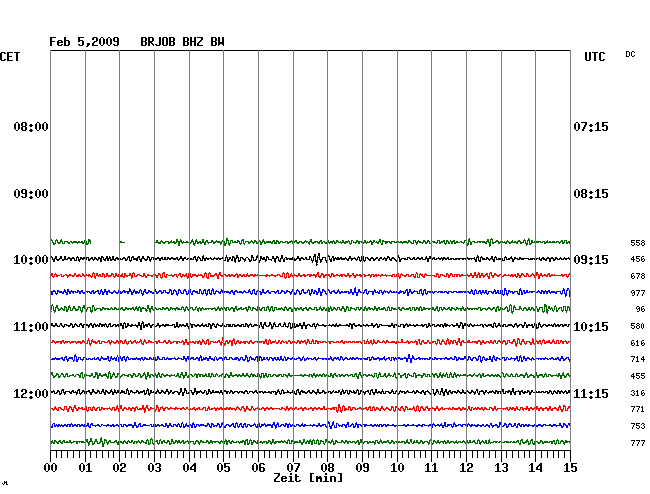The height and width of the screenshot is (494, 650).
Task: Click the red trace with DC value 616
Action: tap(310, 342)
